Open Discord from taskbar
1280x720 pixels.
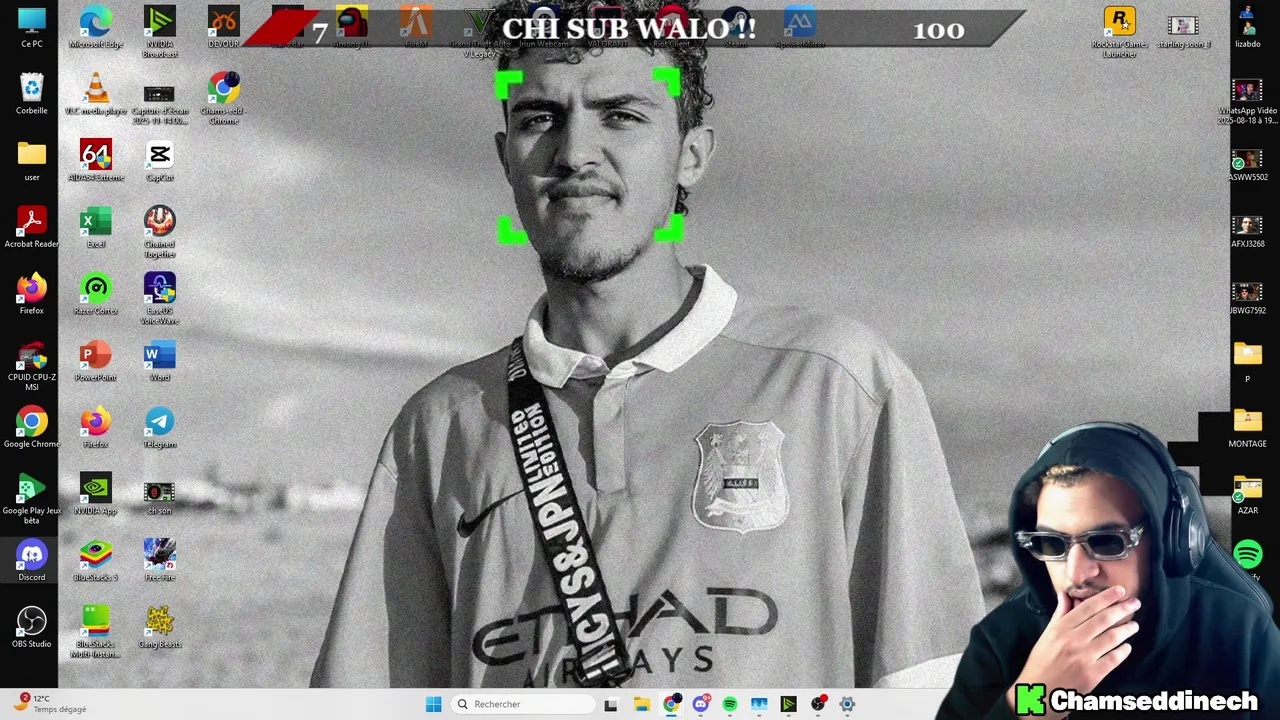700,704
